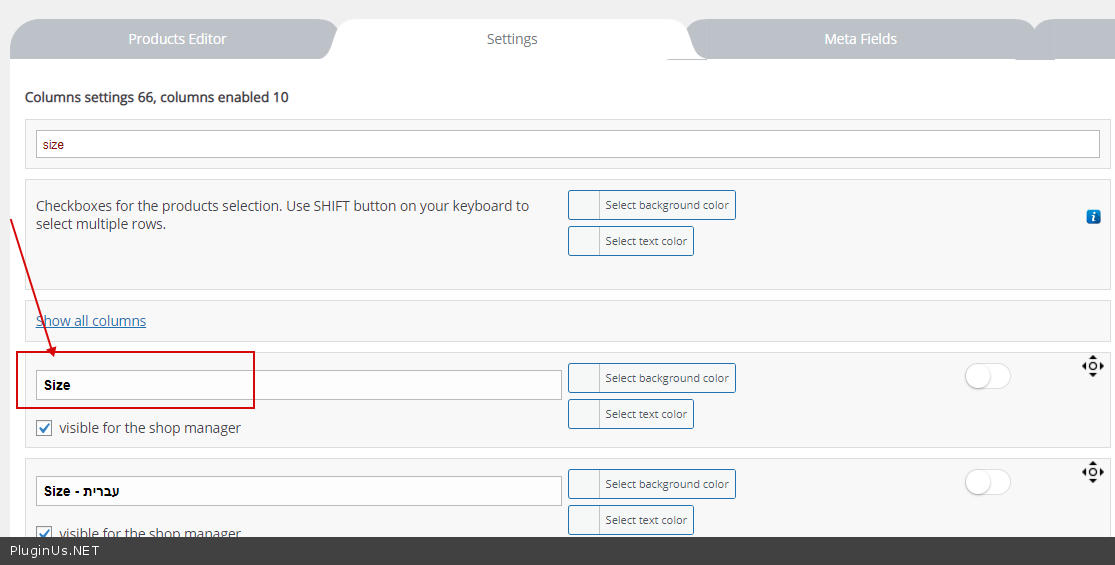Screen dimensions: 1115x565
Task: Click the move handle icon for Size - עברית row
Action: 1092,472
